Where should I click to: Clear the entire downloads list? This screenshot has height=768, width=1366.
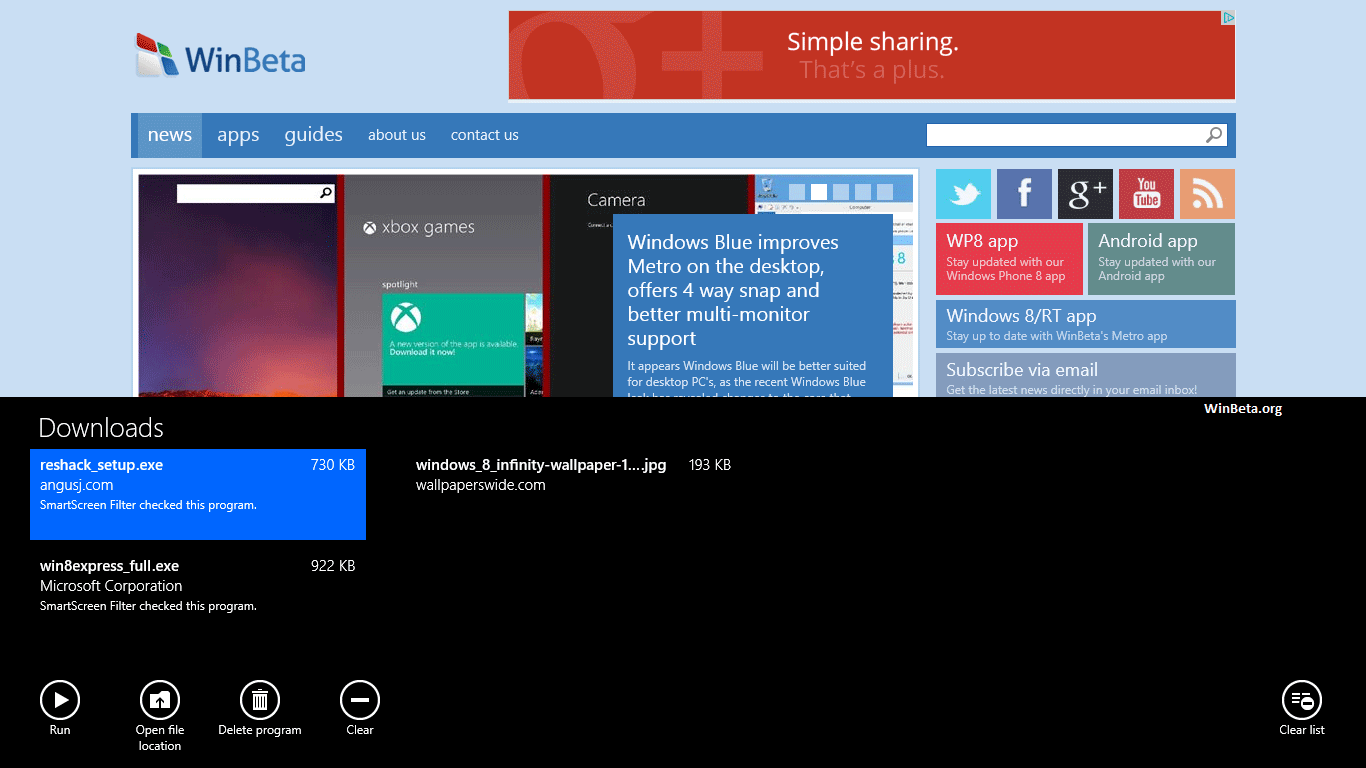pyautogui.click(x=1301, y=700)
